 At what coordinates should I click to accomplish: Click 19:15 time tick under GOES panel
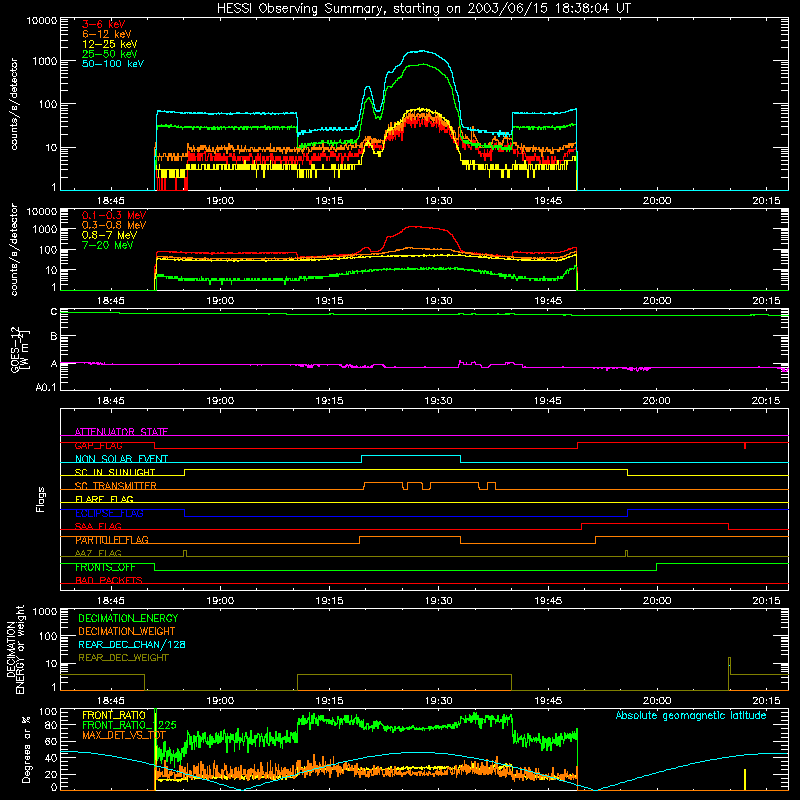329,401
